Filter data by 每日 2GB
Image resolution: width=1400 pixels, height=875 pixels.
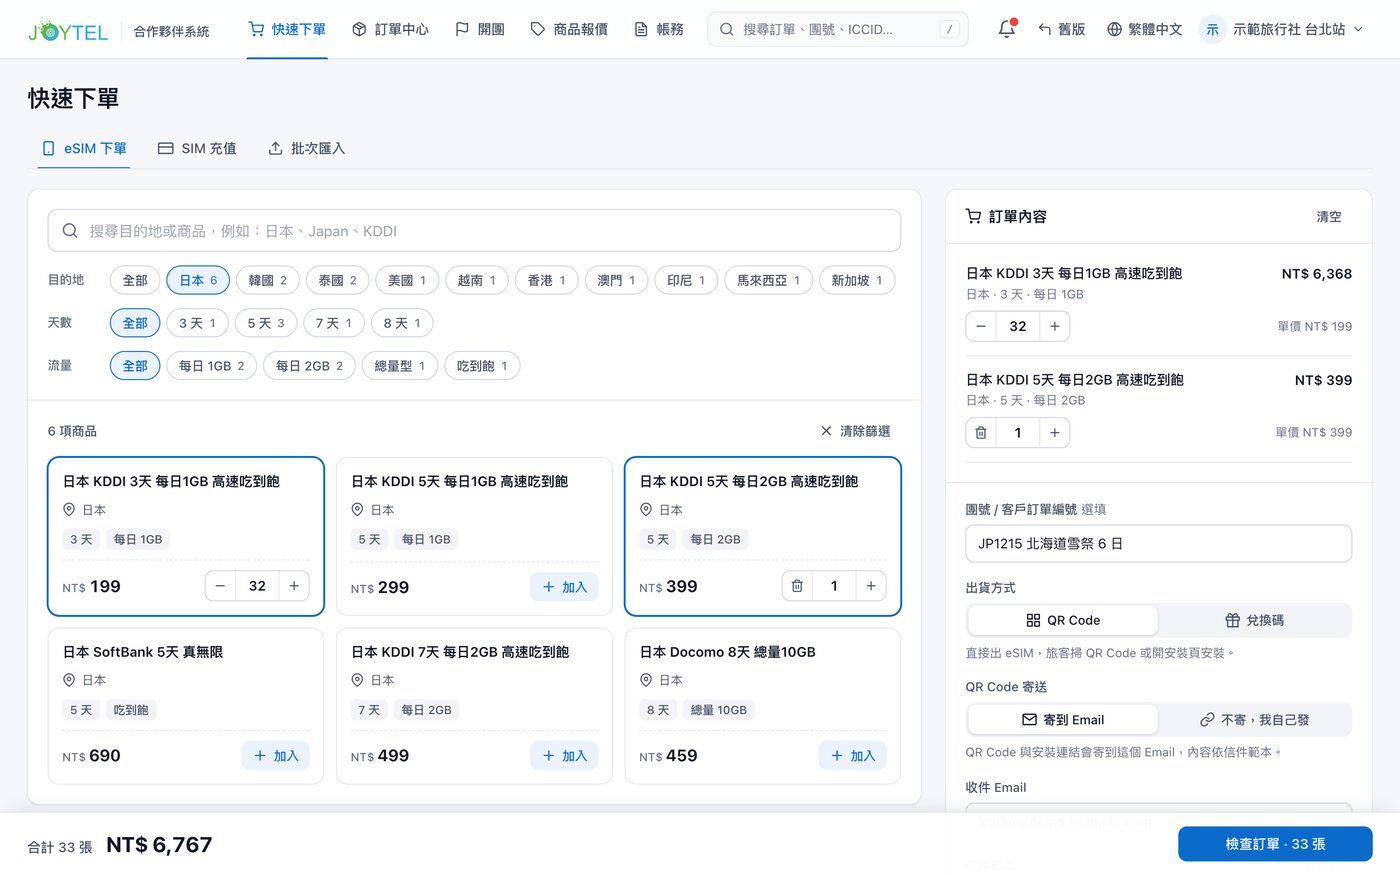pos(309,366)
